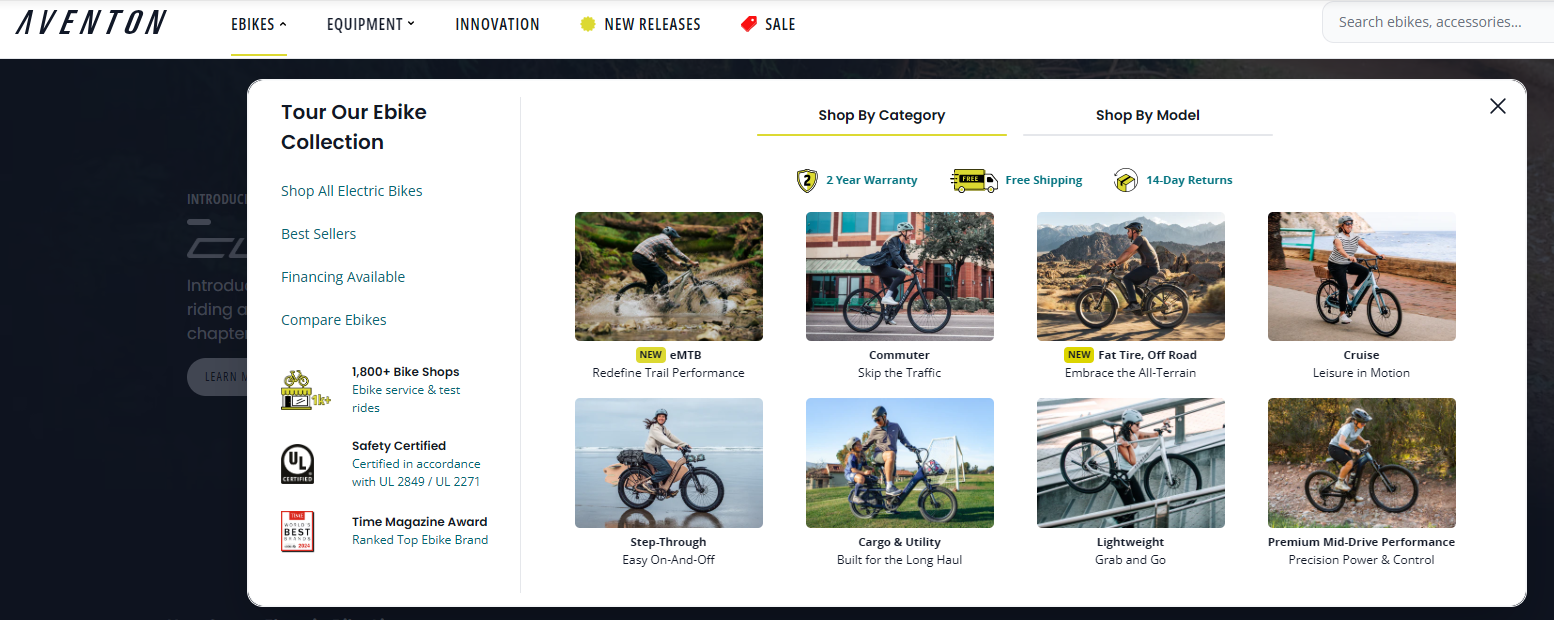Open the Innovation menu item
The width and height of the screenshot is (1554, 620).
coord(497,24)
